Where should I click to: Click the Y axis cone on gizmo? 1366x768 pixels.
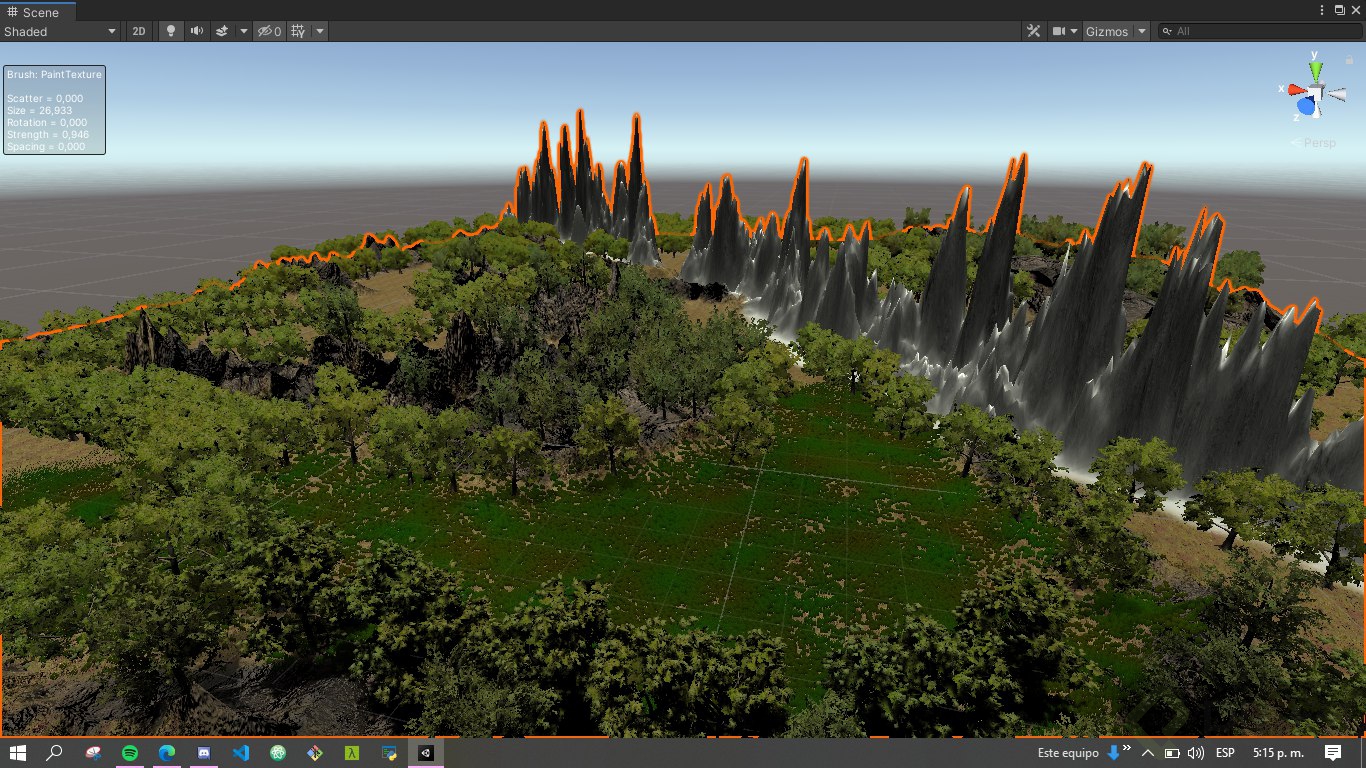[x=1316, y=68]
